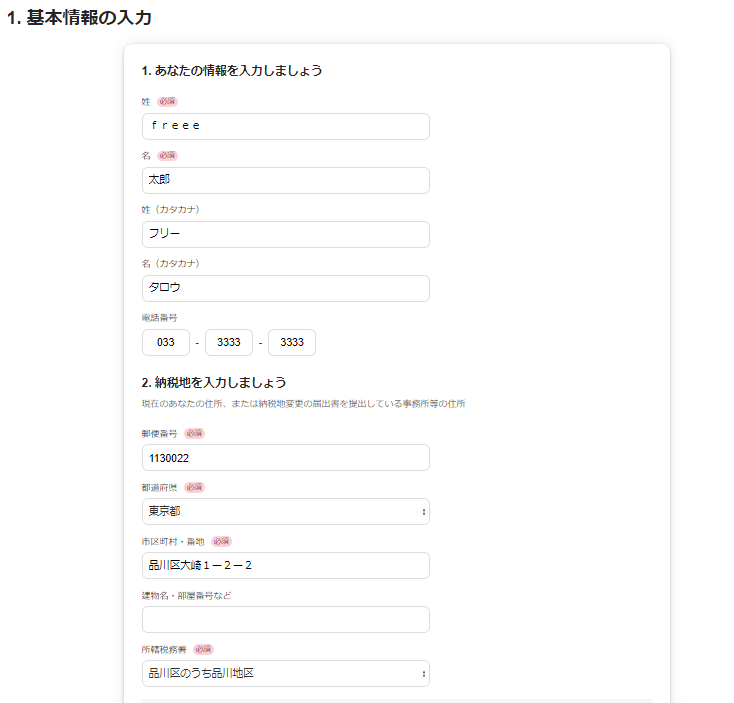This screenshot has height=703, width=734.
Task: Click the middle phone number field
Action: 229,343
